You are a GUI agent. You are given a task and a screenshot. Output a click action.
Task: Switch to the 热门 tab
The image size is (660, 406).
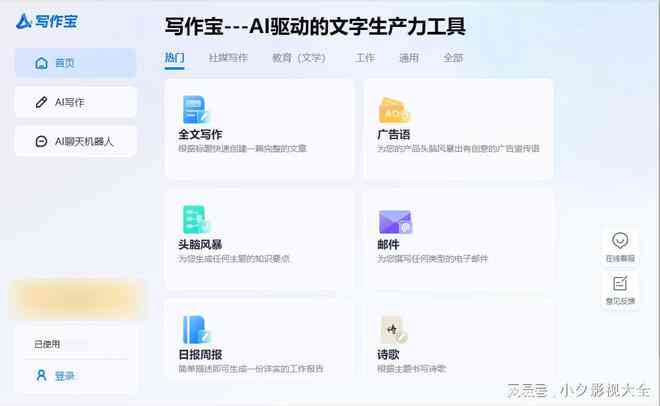tap(174, 58)
